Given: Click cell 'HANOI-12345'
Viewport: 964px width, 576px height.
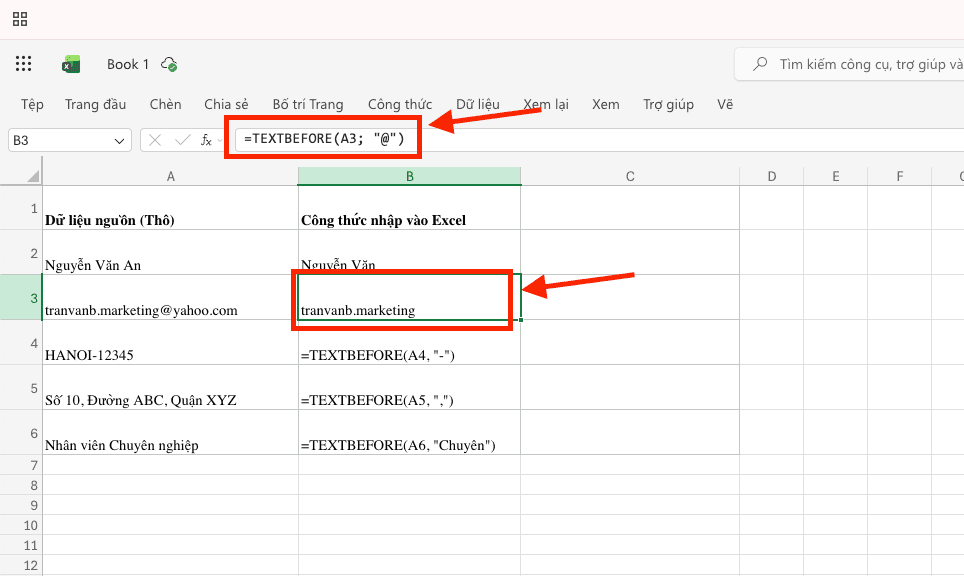Looking at the screenshot, I should 170,342.
